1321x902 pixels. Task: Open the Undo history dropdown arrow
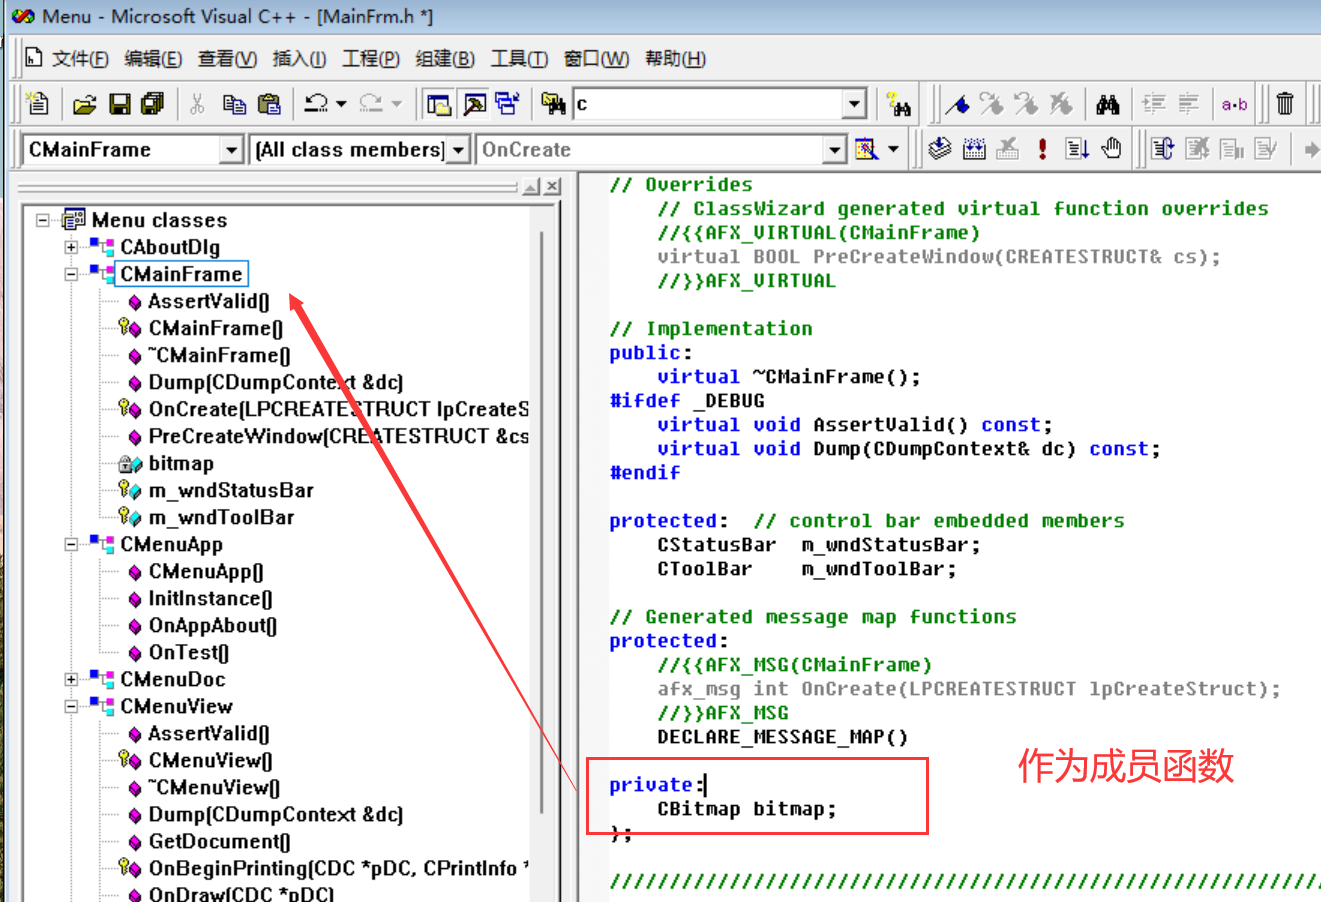pyautogui.click(x=341, y=103)
